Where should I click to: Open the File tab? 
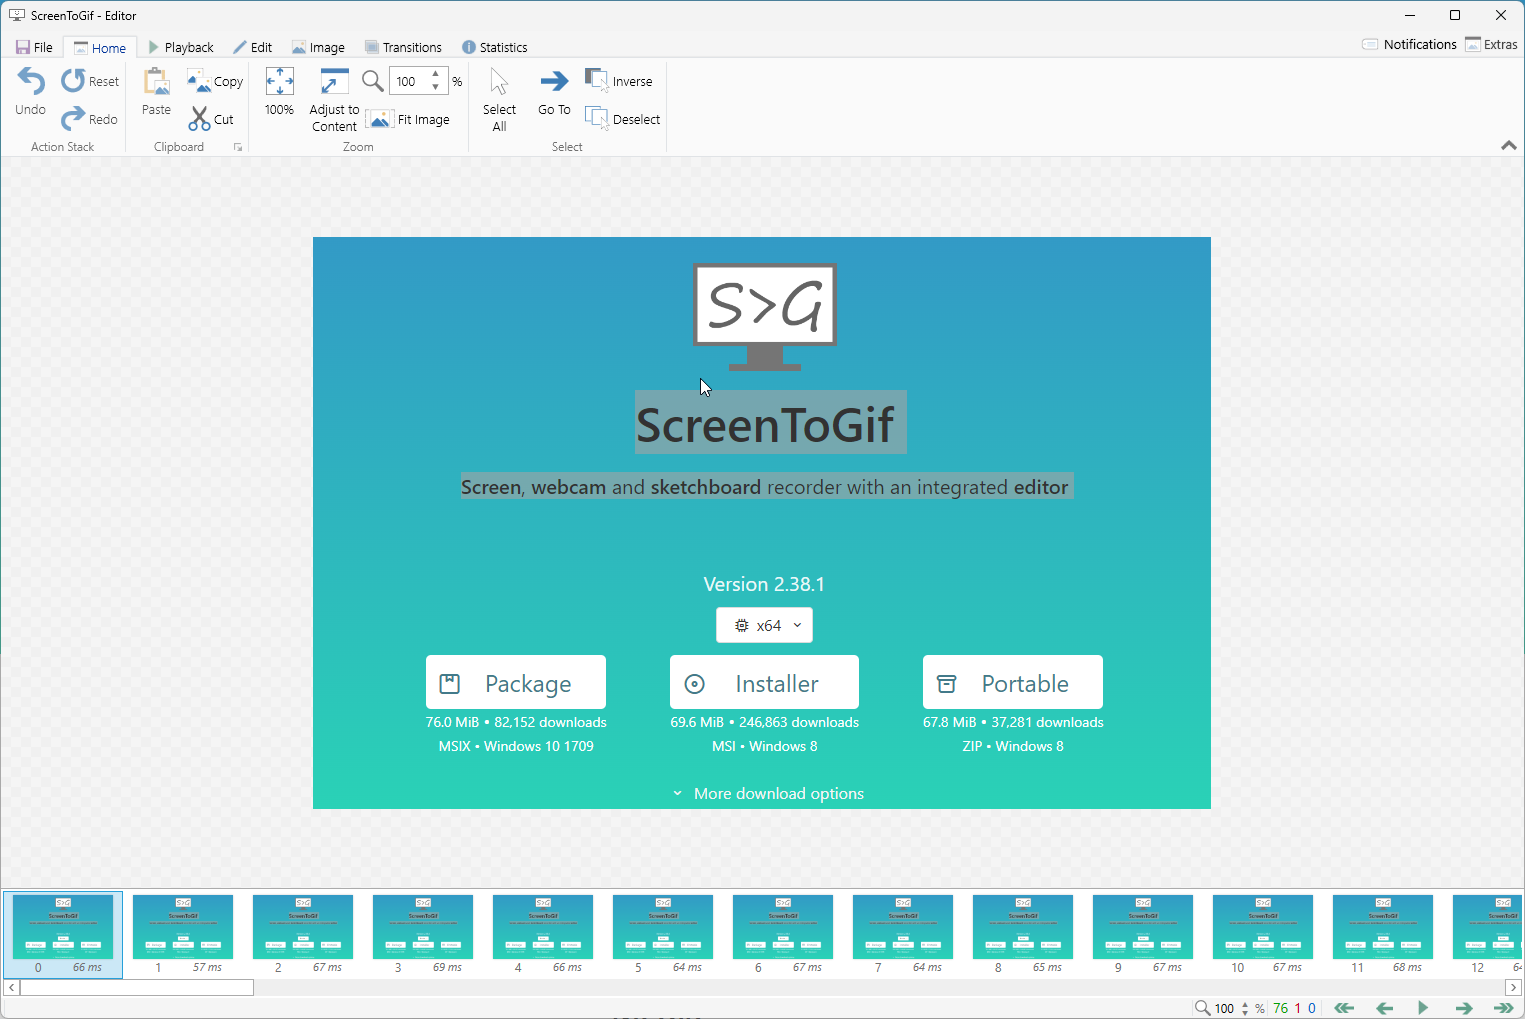(34, 47)
